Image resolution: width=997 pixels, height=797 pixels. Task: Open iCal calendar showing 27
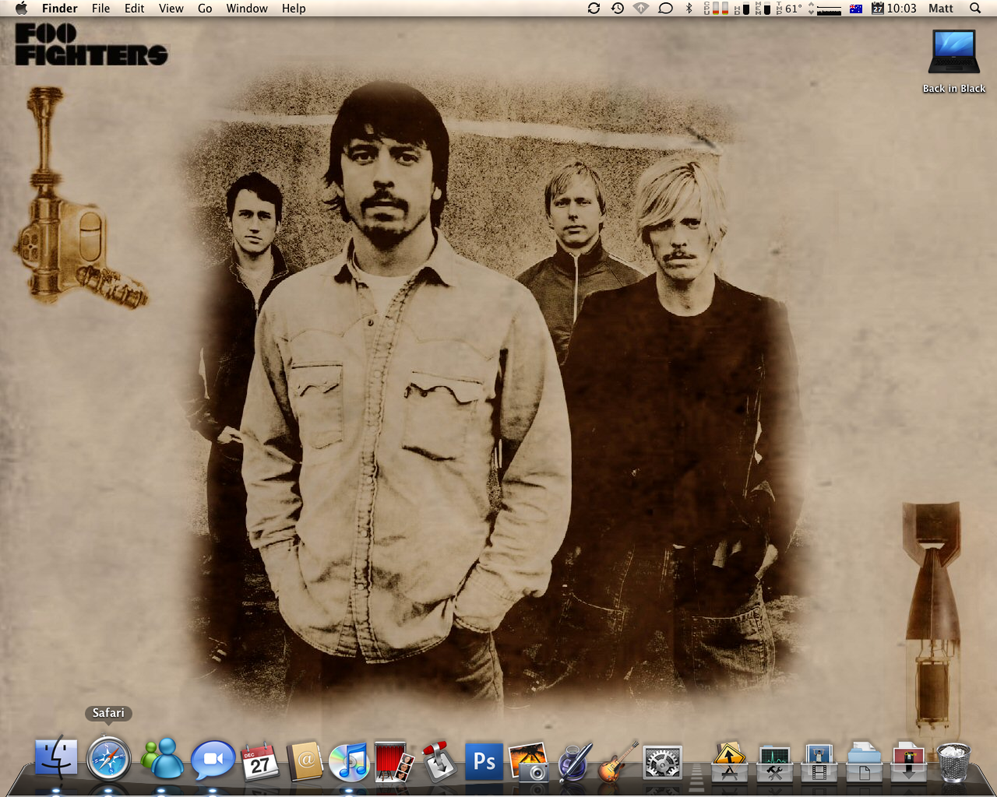260,761
